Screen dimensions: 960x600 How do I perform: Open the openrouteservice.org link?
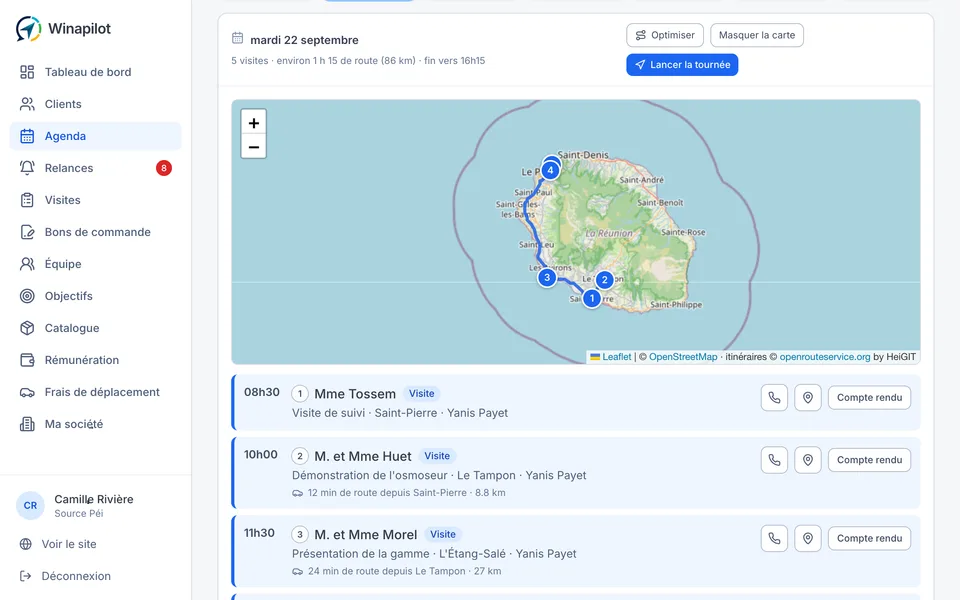pos(825,357)
